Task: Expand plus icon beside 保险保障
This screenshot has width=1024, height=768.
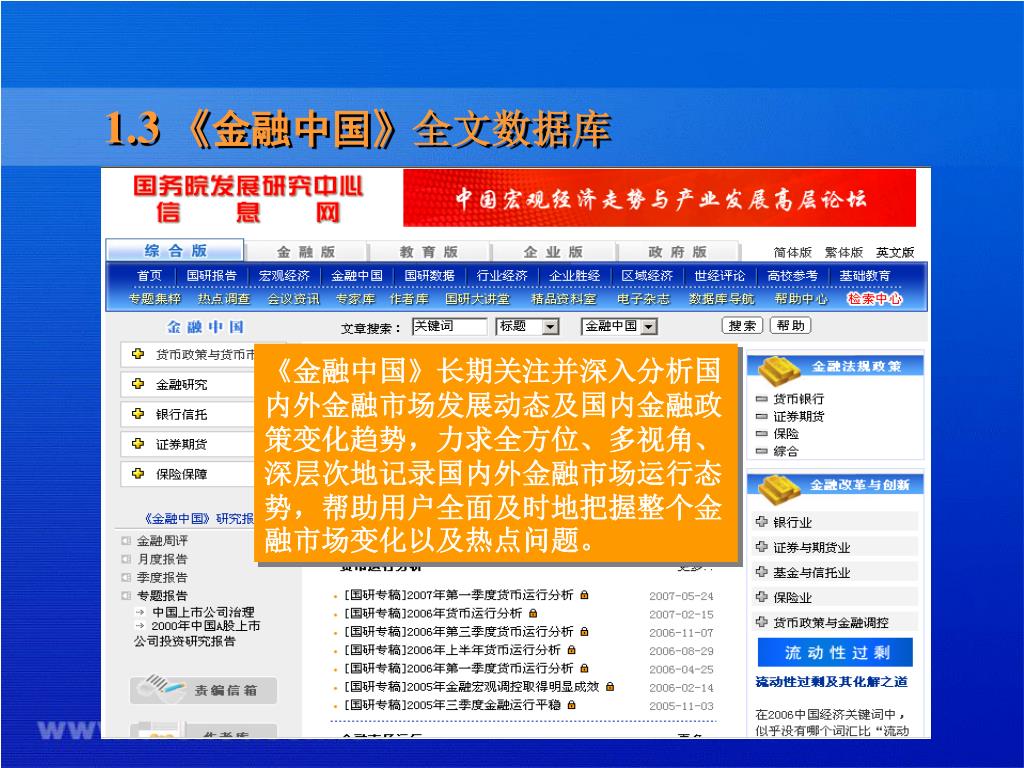Action: 138,474
